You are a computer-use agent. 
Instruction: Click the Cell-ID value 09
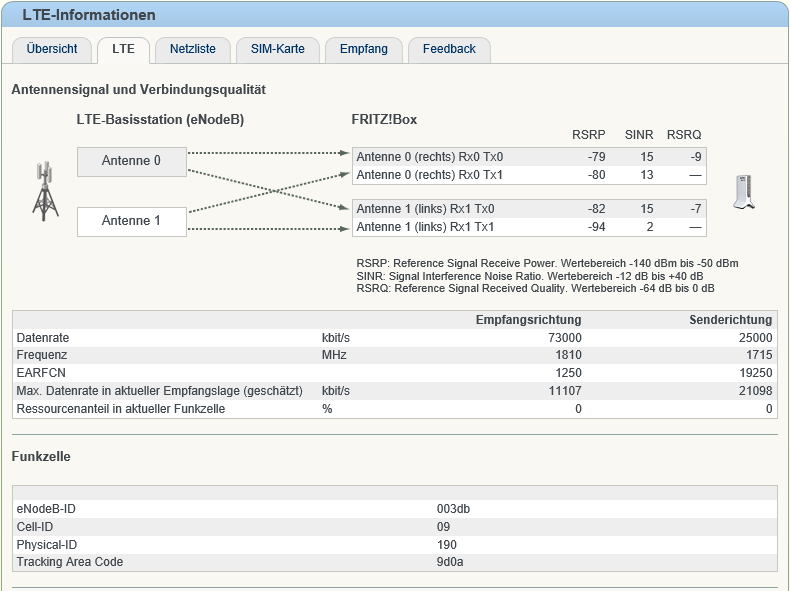click(443, 527)
